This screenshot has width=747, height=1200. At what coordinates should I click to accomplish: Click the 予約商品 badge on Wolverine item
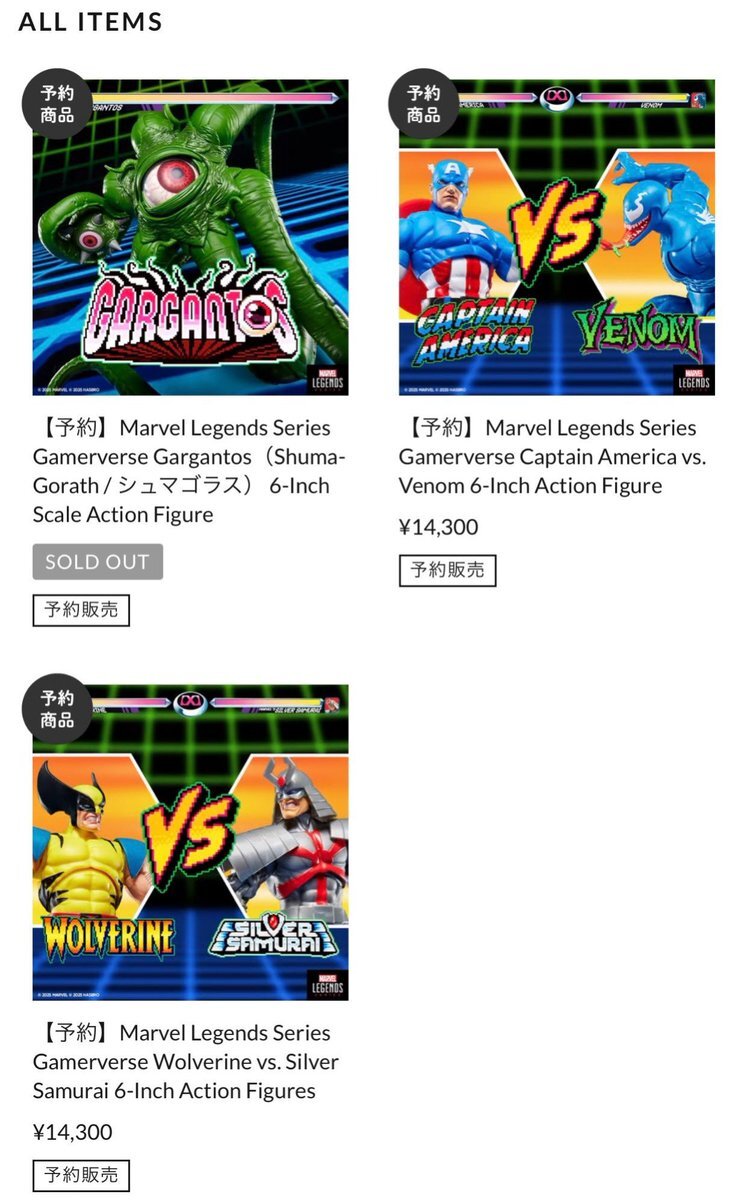pos(57,709)
